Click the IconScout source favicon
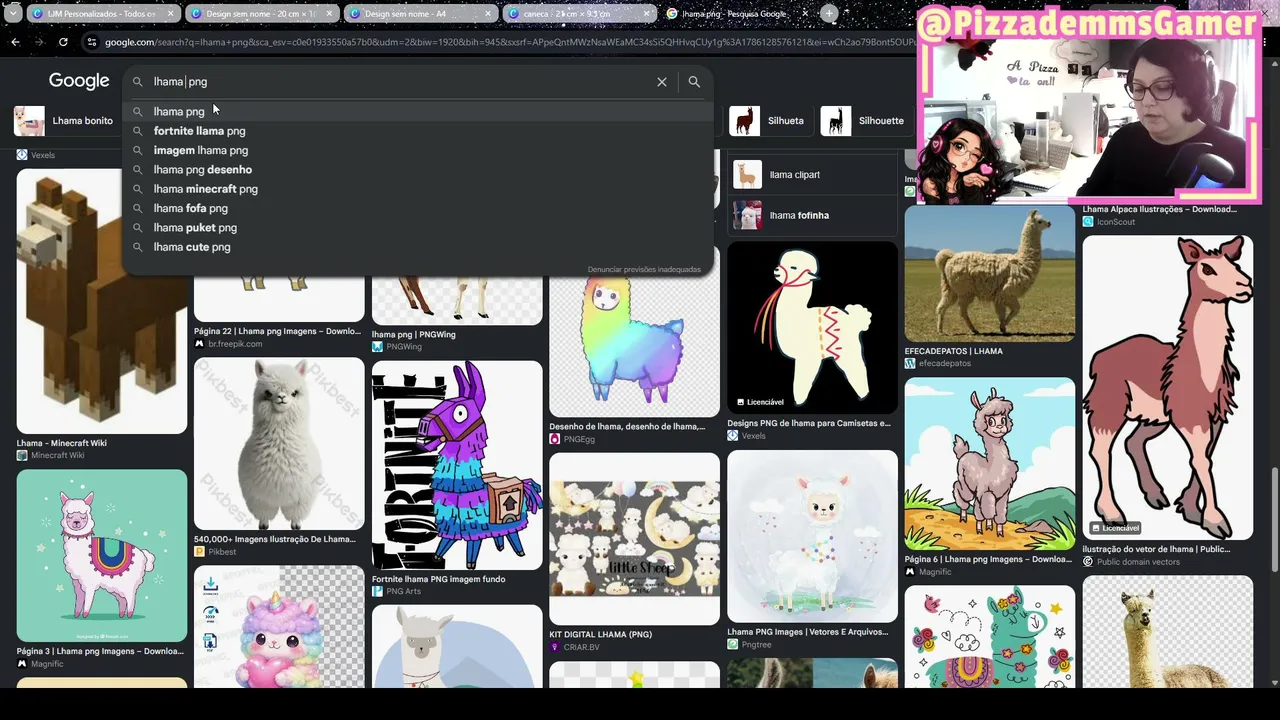Viewport: 1280px width, 720px height. coord(1088,222)
